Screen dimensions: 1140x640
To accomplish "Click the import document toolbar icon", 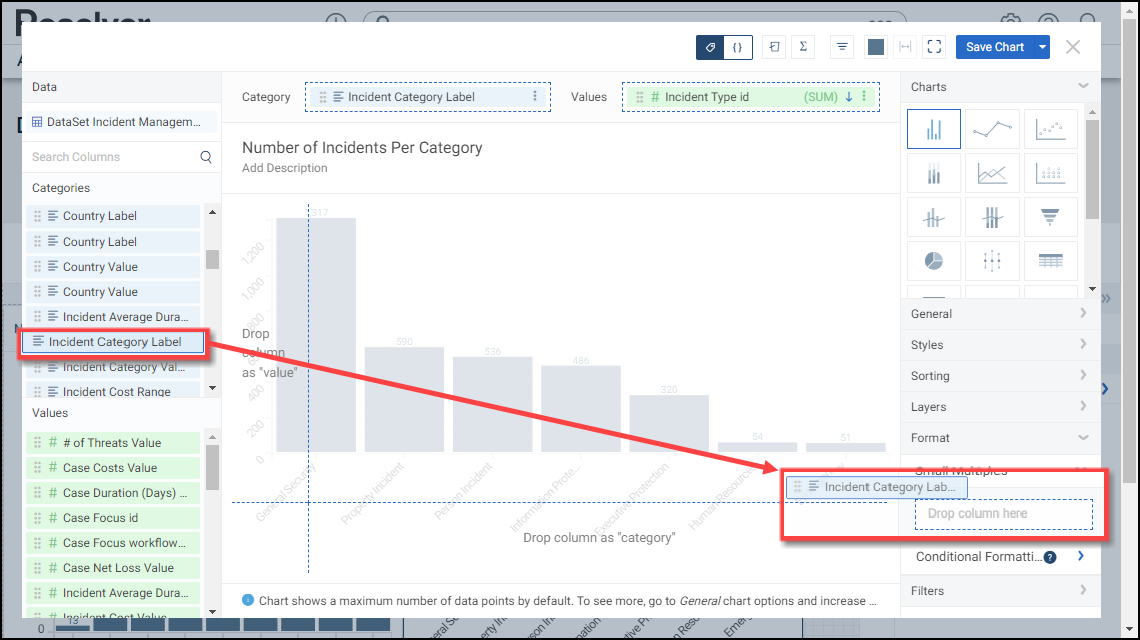I will [774, 47].
